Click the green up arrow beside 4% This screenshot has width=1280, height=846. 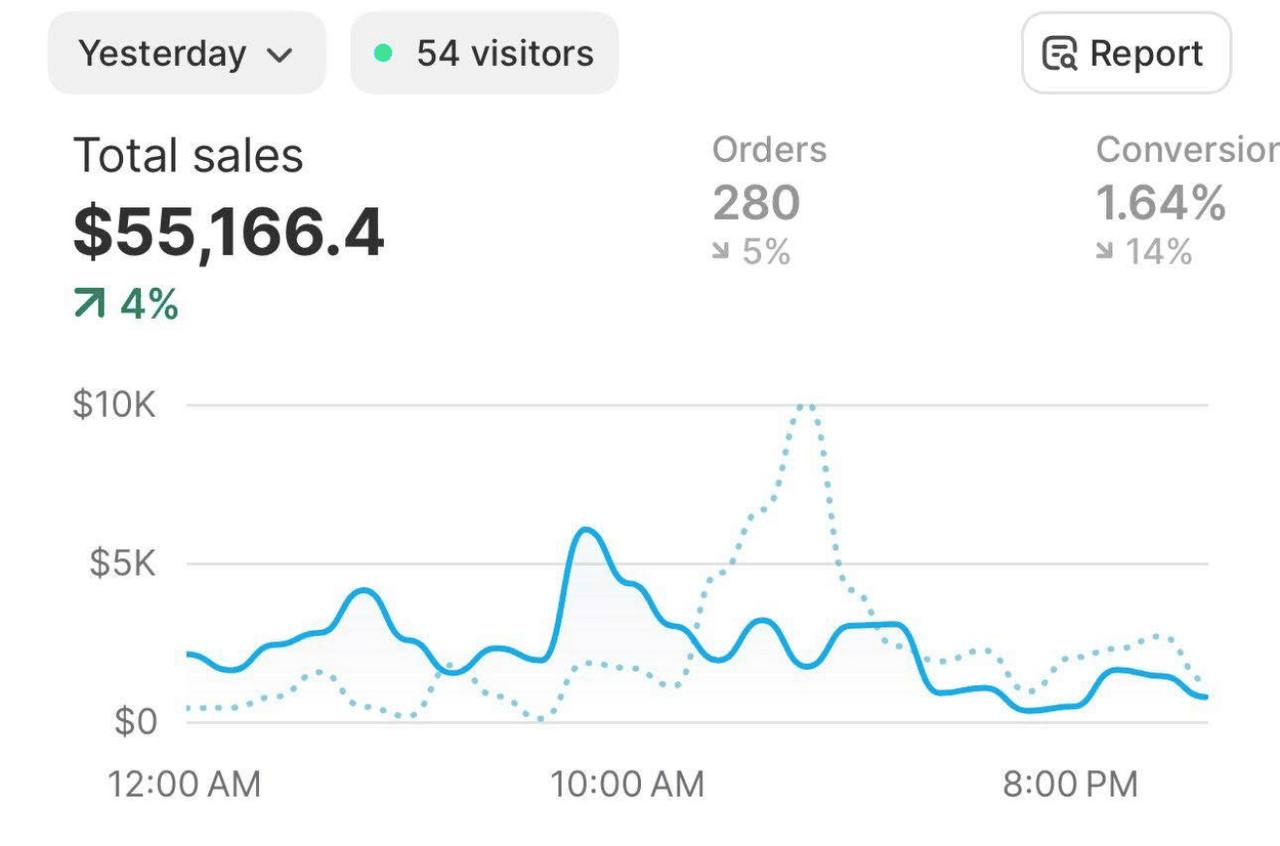click(x=89, y=304)
